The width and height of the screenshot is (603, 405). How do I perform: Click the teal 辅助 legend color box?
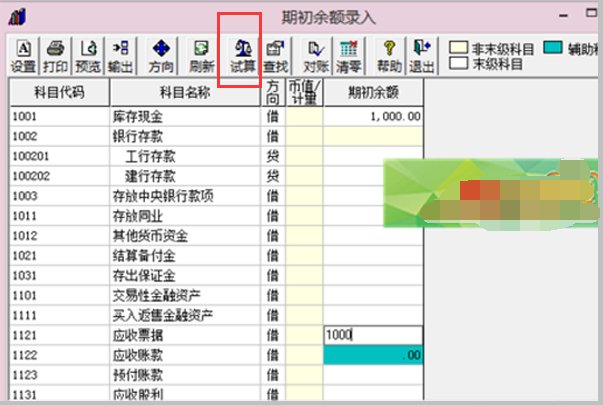pyautogui.click(x=553, y=47)
